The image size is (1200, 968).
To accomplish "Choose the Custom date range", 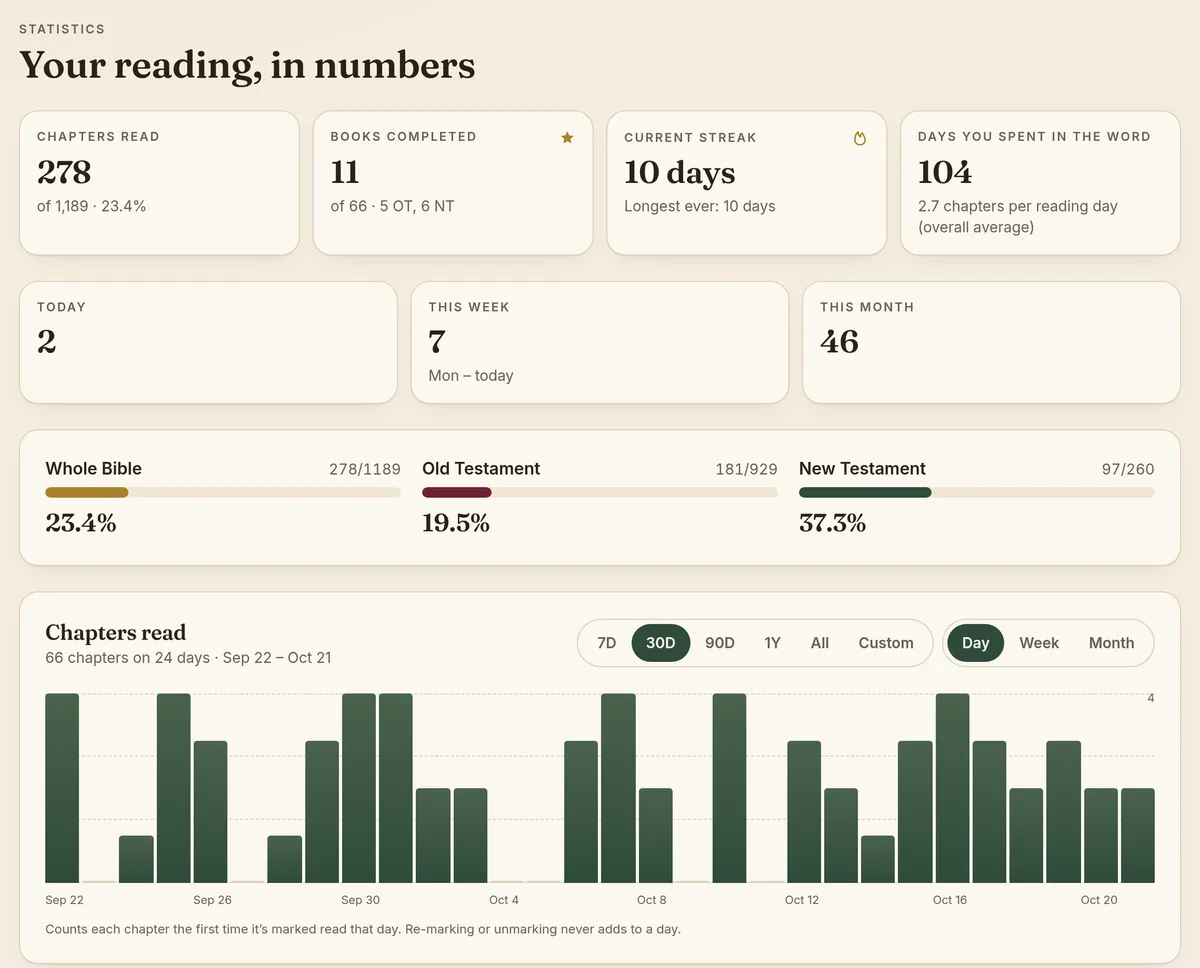I will pos(886,643).
